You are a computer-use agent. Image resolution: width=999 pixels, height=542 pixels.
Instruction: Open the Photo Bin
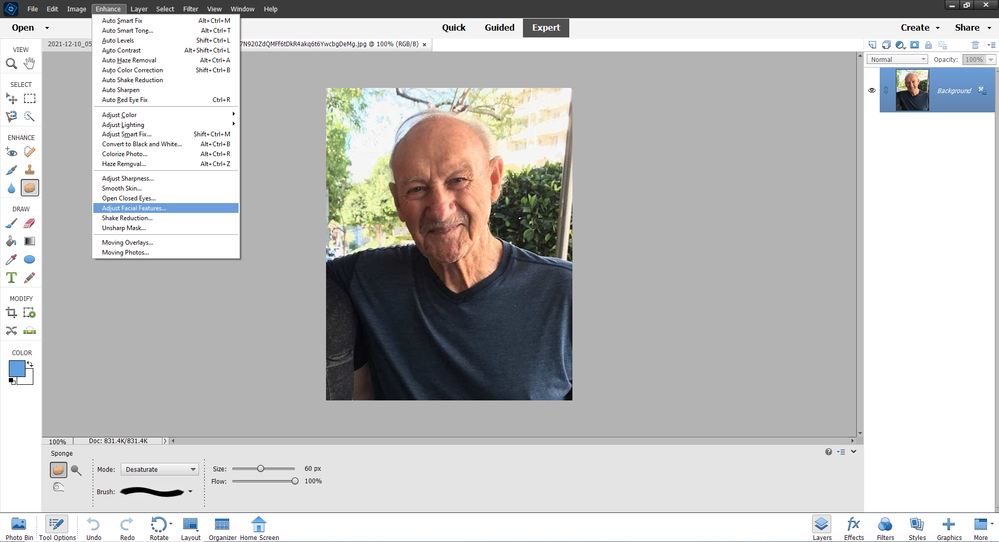click(x=18, y=528)
